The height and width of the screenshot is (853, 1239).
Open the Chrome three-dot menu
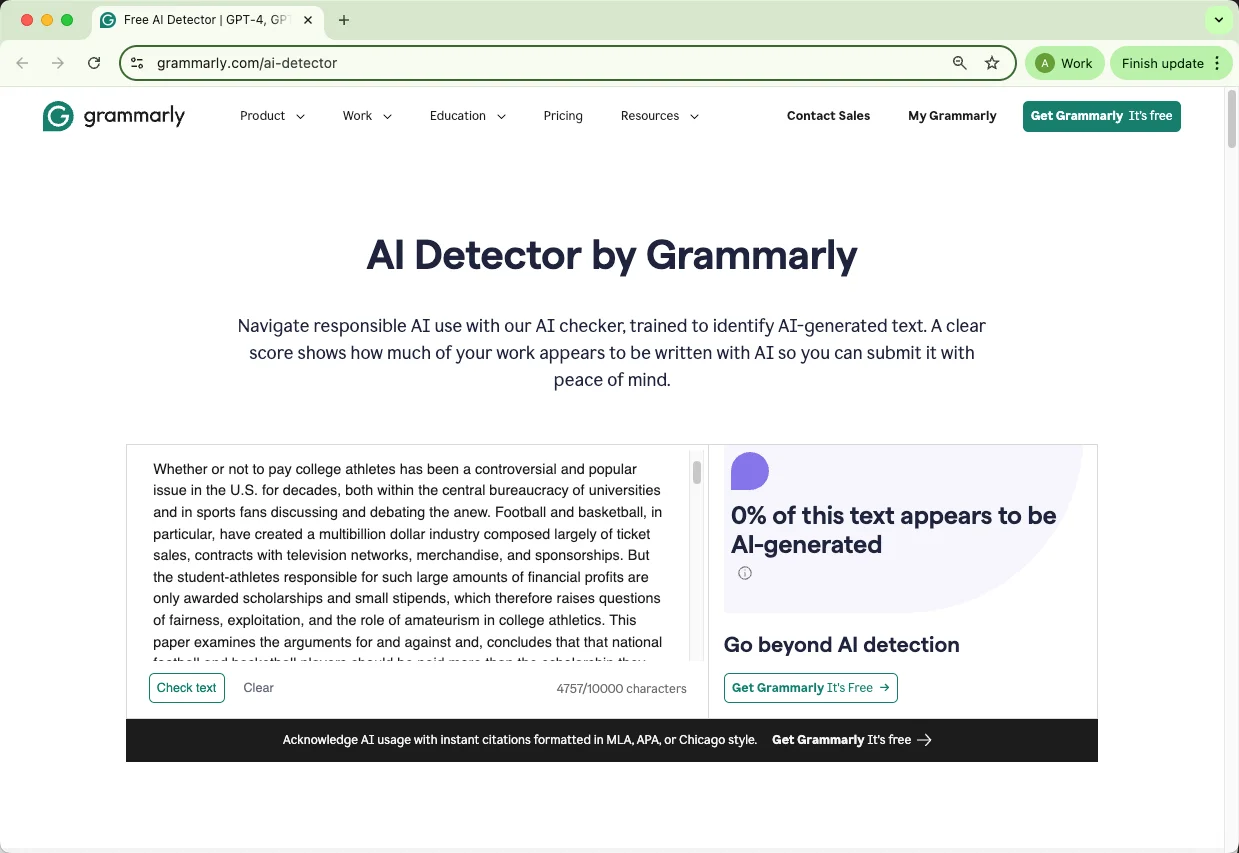pyautogui.click(x=1217, y=63)
